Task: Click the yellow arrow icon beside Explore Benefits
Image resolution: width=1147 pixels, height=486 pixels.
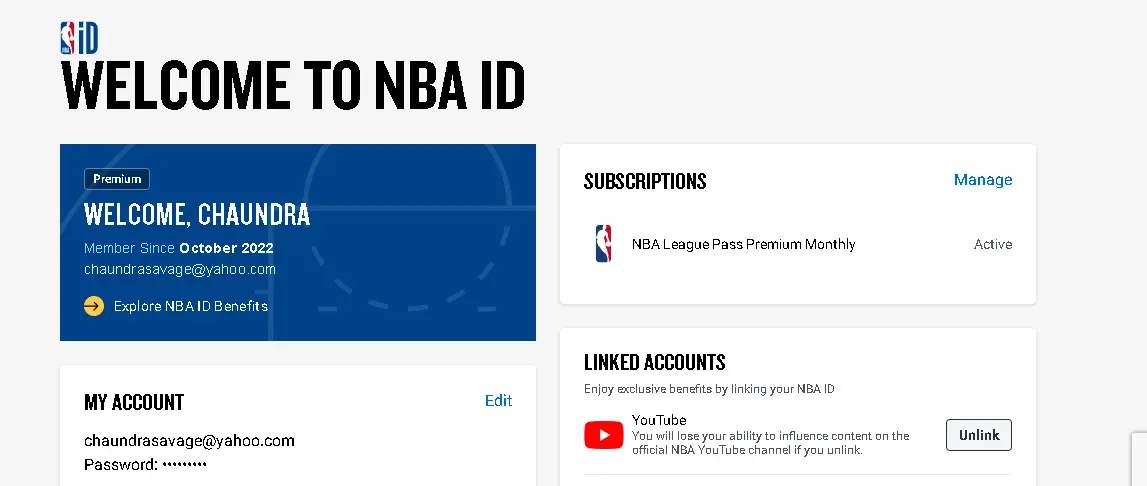Action: (94, 306)
